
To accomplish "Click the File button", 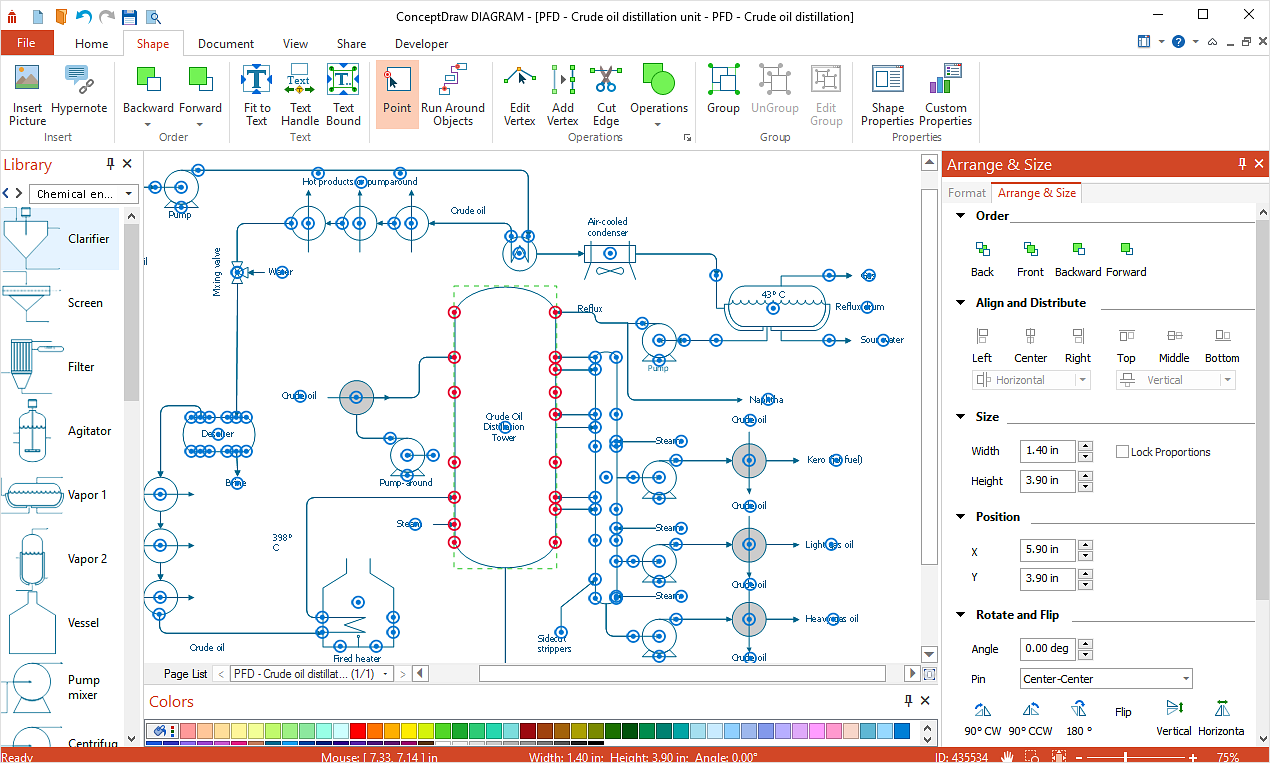I will coord(27,43).
